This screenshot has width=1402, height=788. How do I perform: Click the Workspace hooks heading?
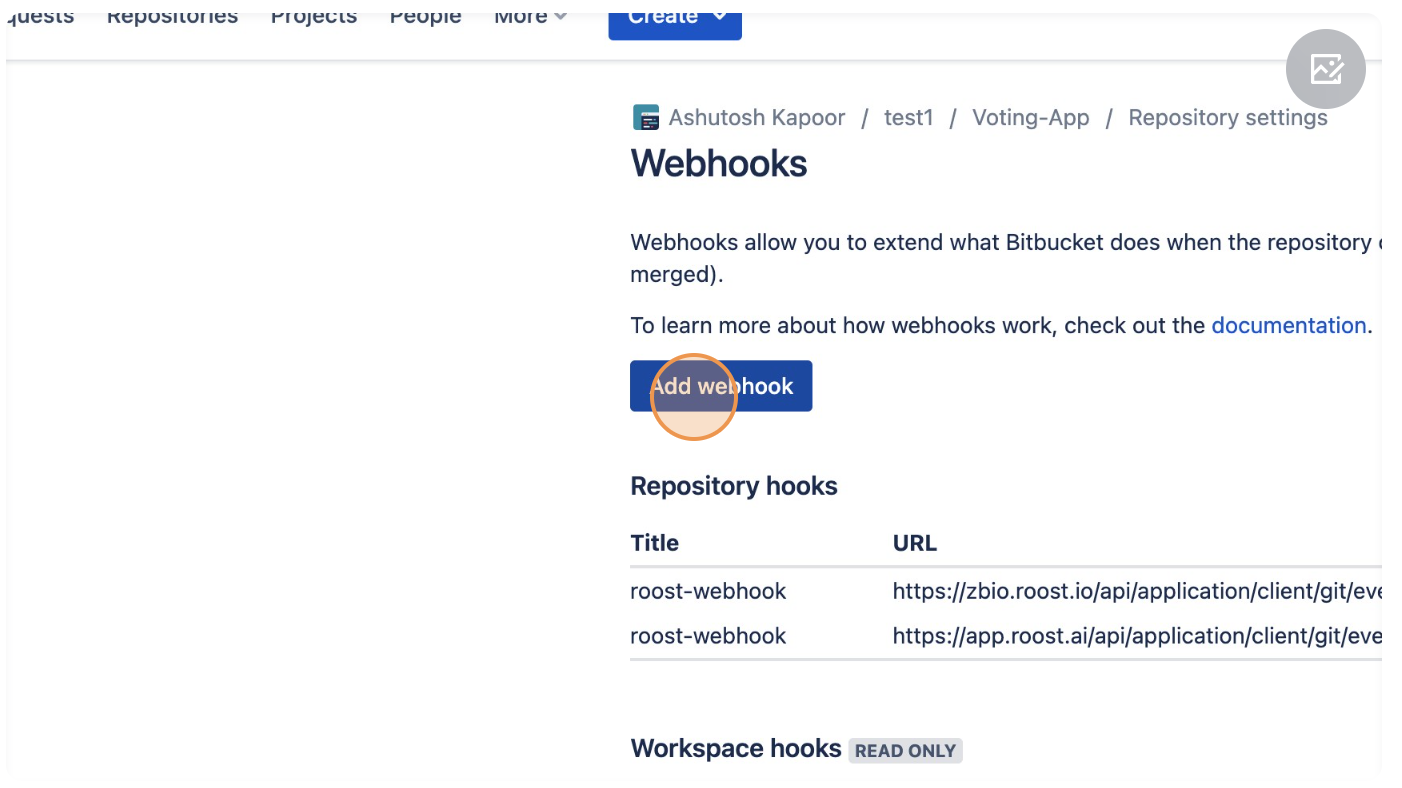point(736,749)
